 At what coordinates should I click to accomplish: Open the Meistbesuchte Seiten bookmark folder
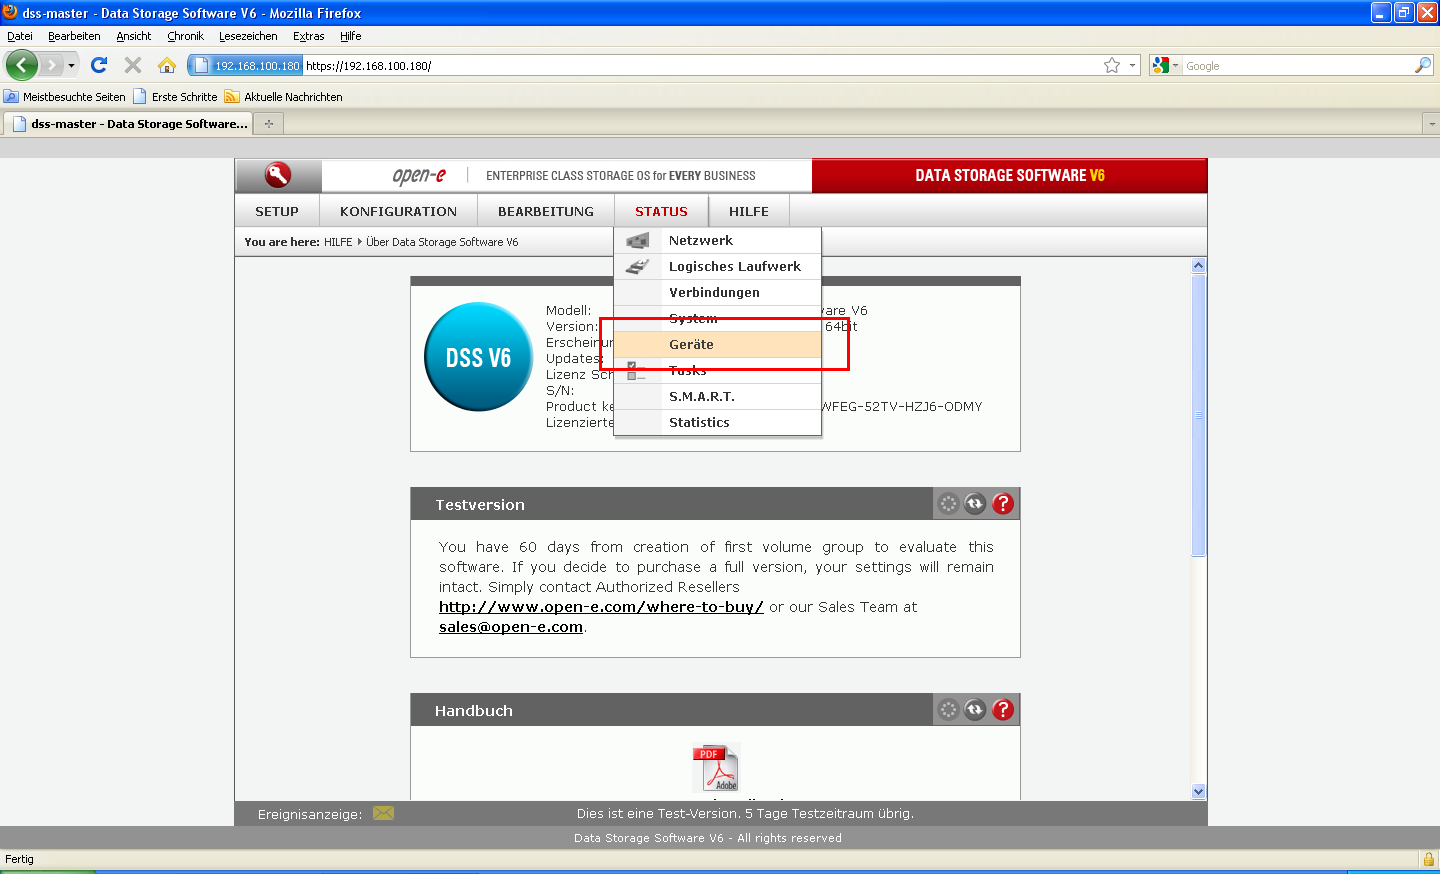point(65,97)
